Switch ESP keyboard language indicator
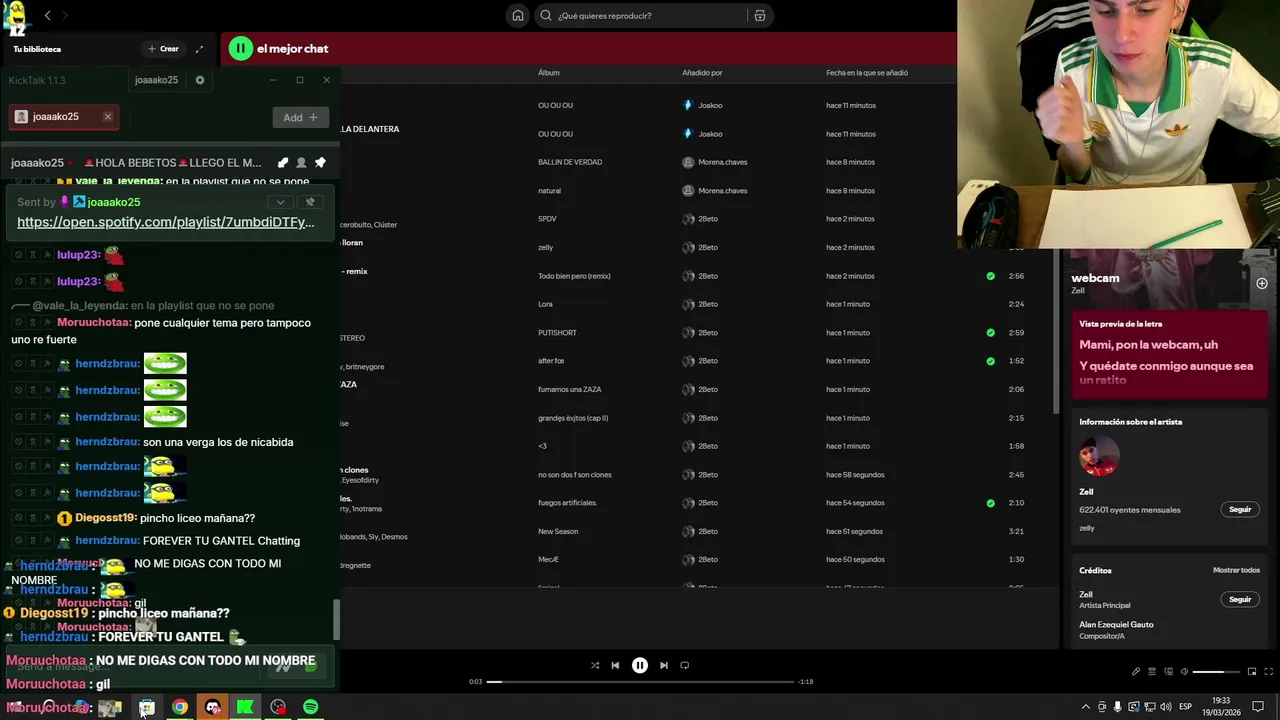The image size is (1280, 720). (x=1185, y=707)
